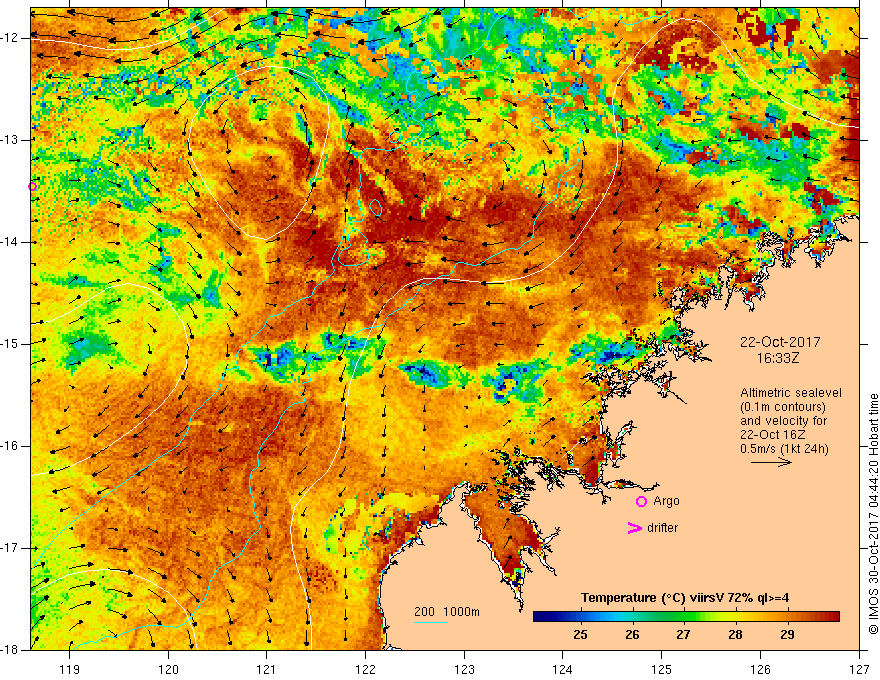Click the 0.5m/s velocity scale arrow
Viewport: 880px width, 680px height.
(x=771, y=462)
